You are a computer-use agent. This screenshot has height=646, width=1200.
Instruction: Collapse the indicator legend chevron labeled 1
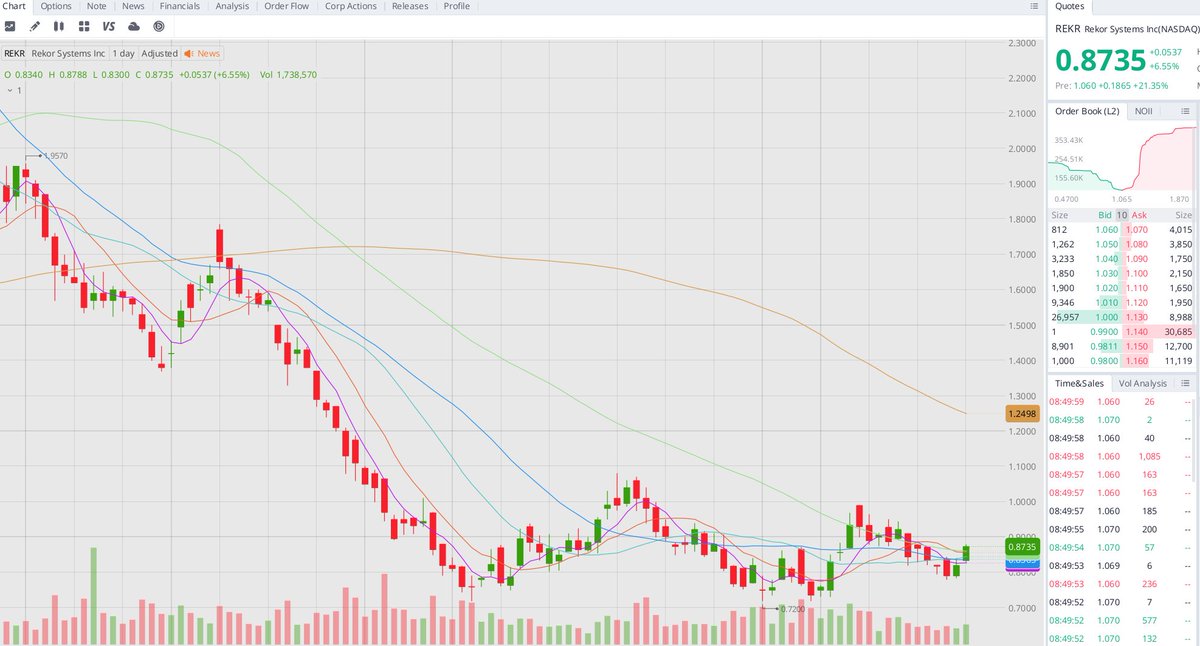[9, 90]
